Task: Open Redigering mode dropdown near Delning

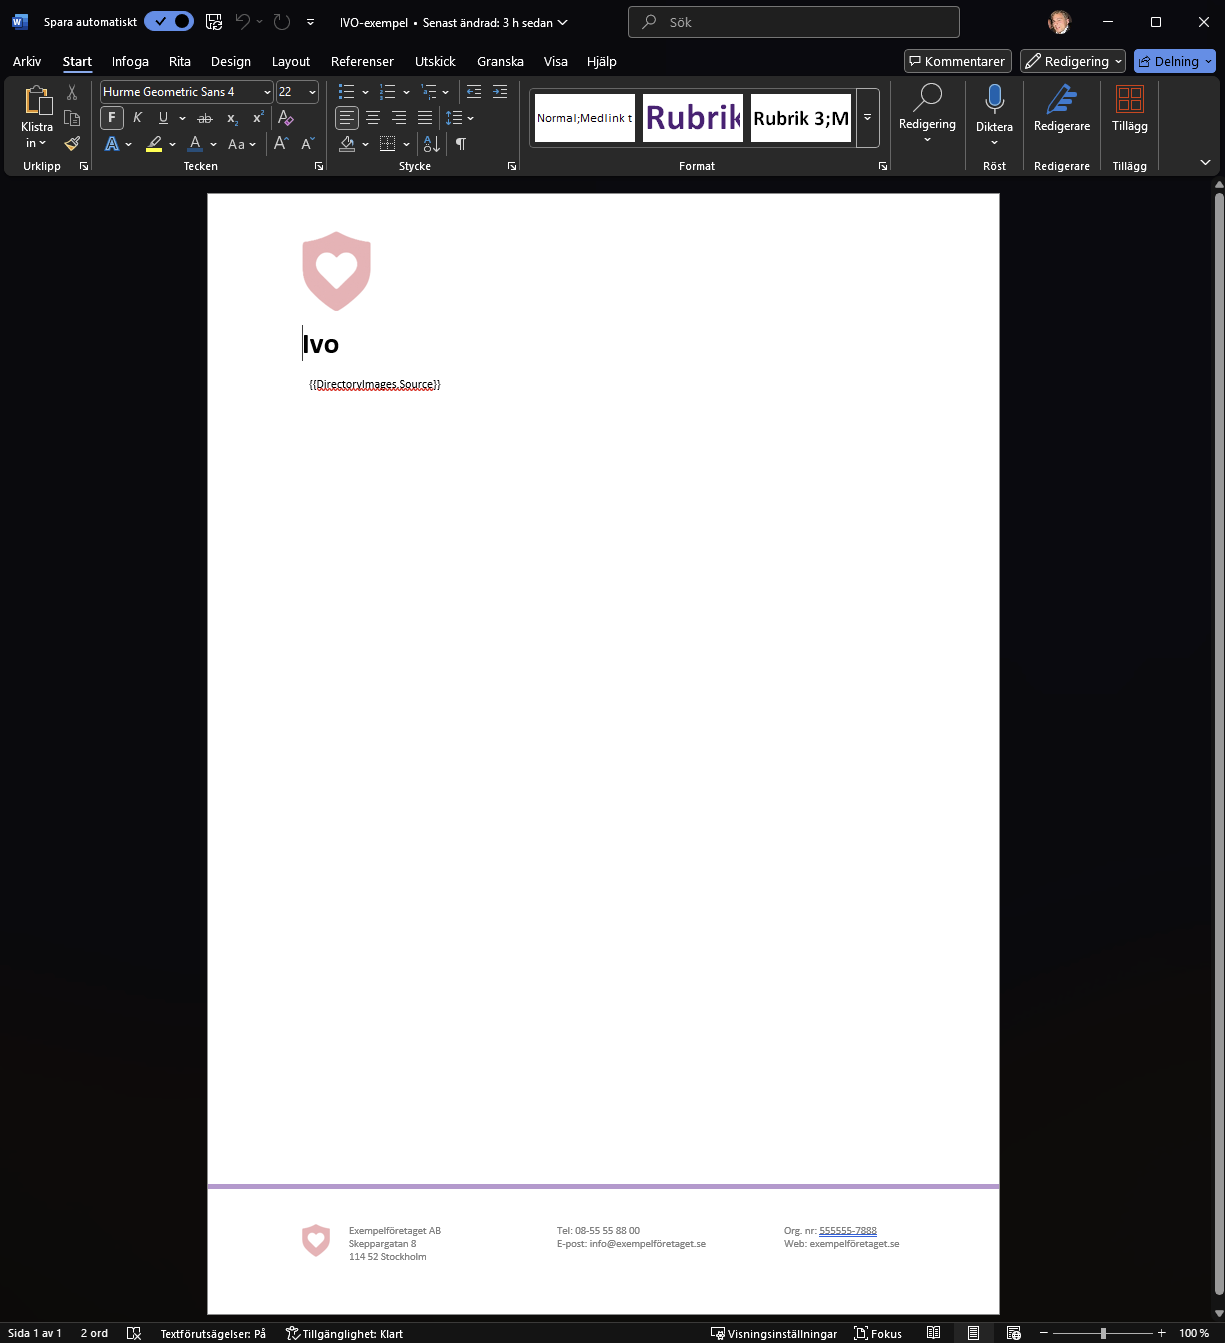Action: 1073,61
